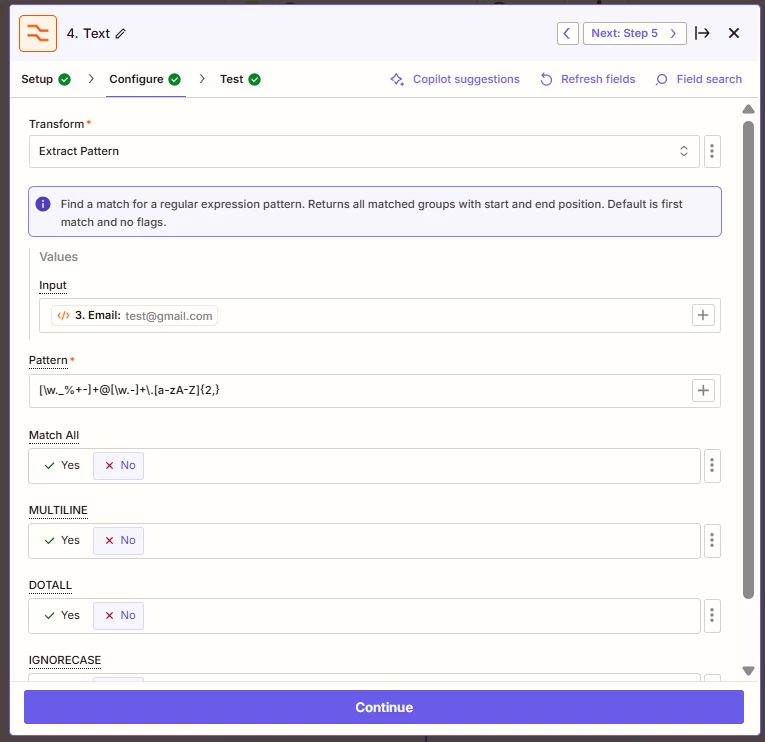Click the Continue button

(384, 707)
